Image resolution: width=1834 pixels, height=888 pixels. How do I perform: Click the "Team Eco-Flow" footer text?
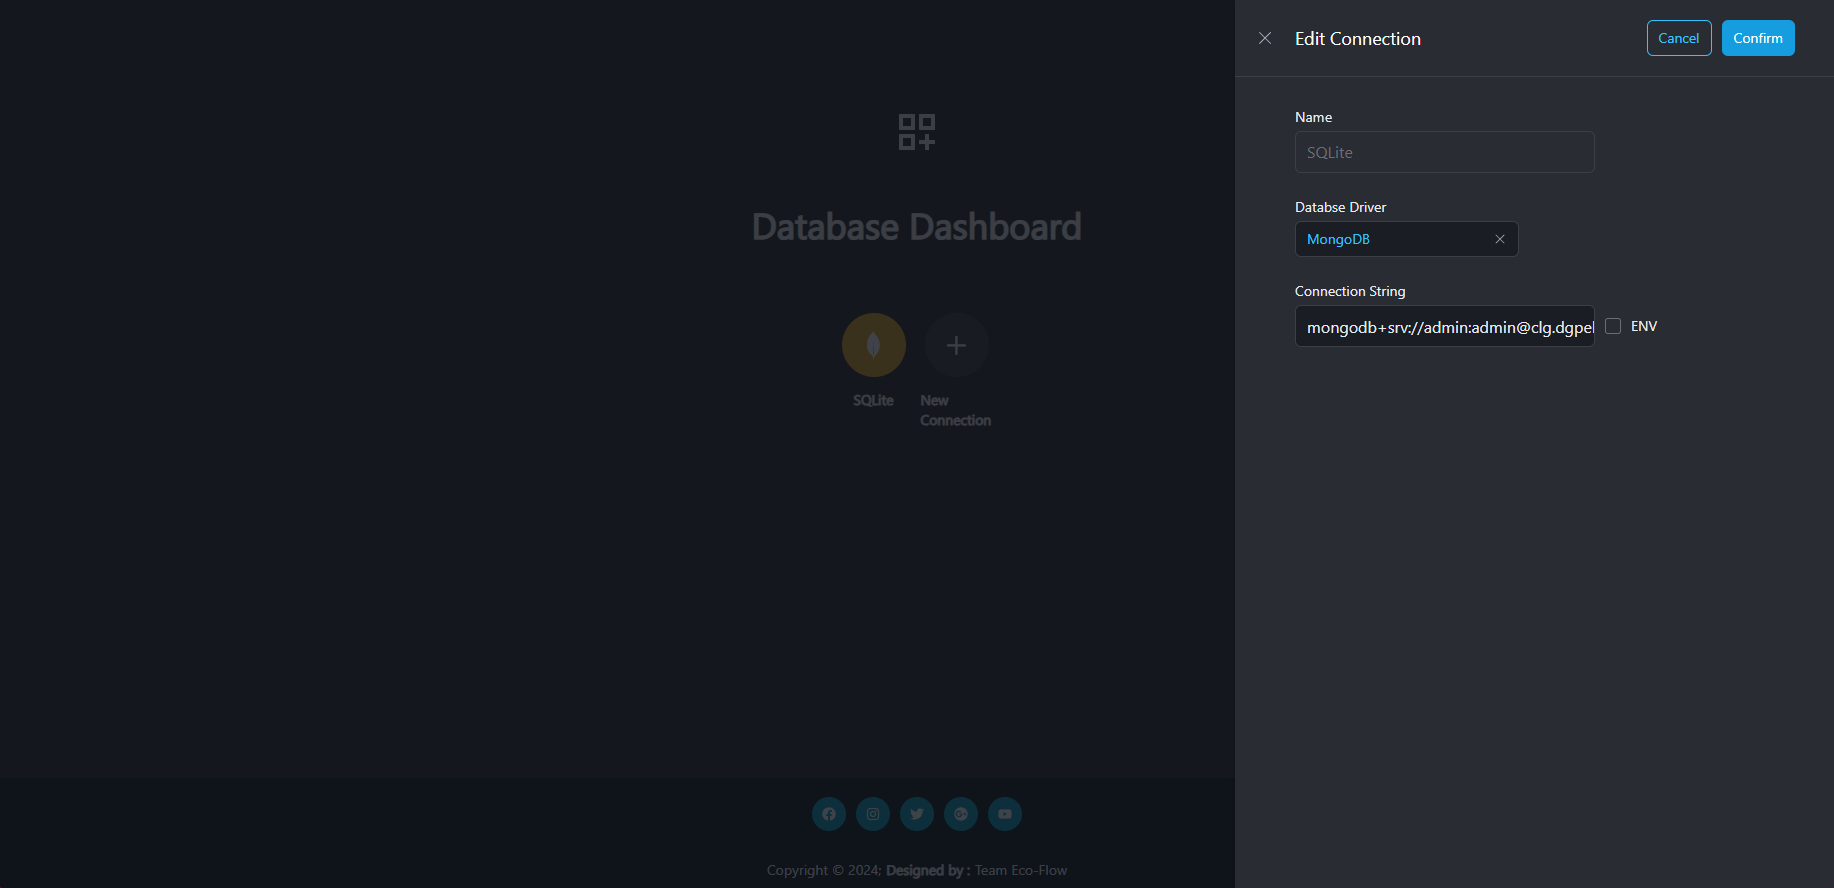click(x=1021, y=870)
